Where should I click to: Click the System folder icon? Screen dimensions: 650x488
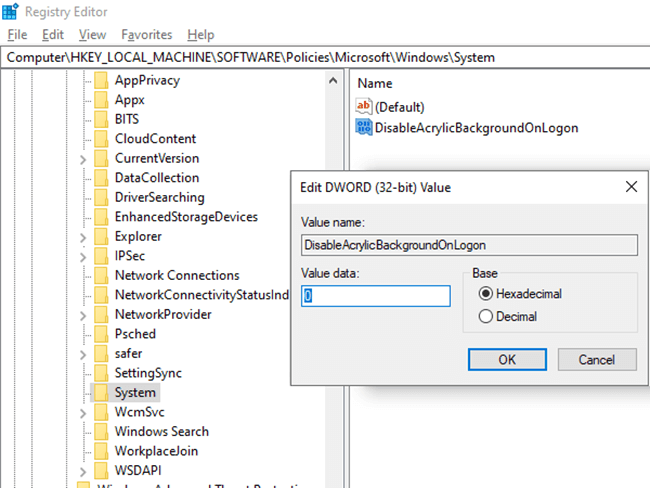click(101, 392)
